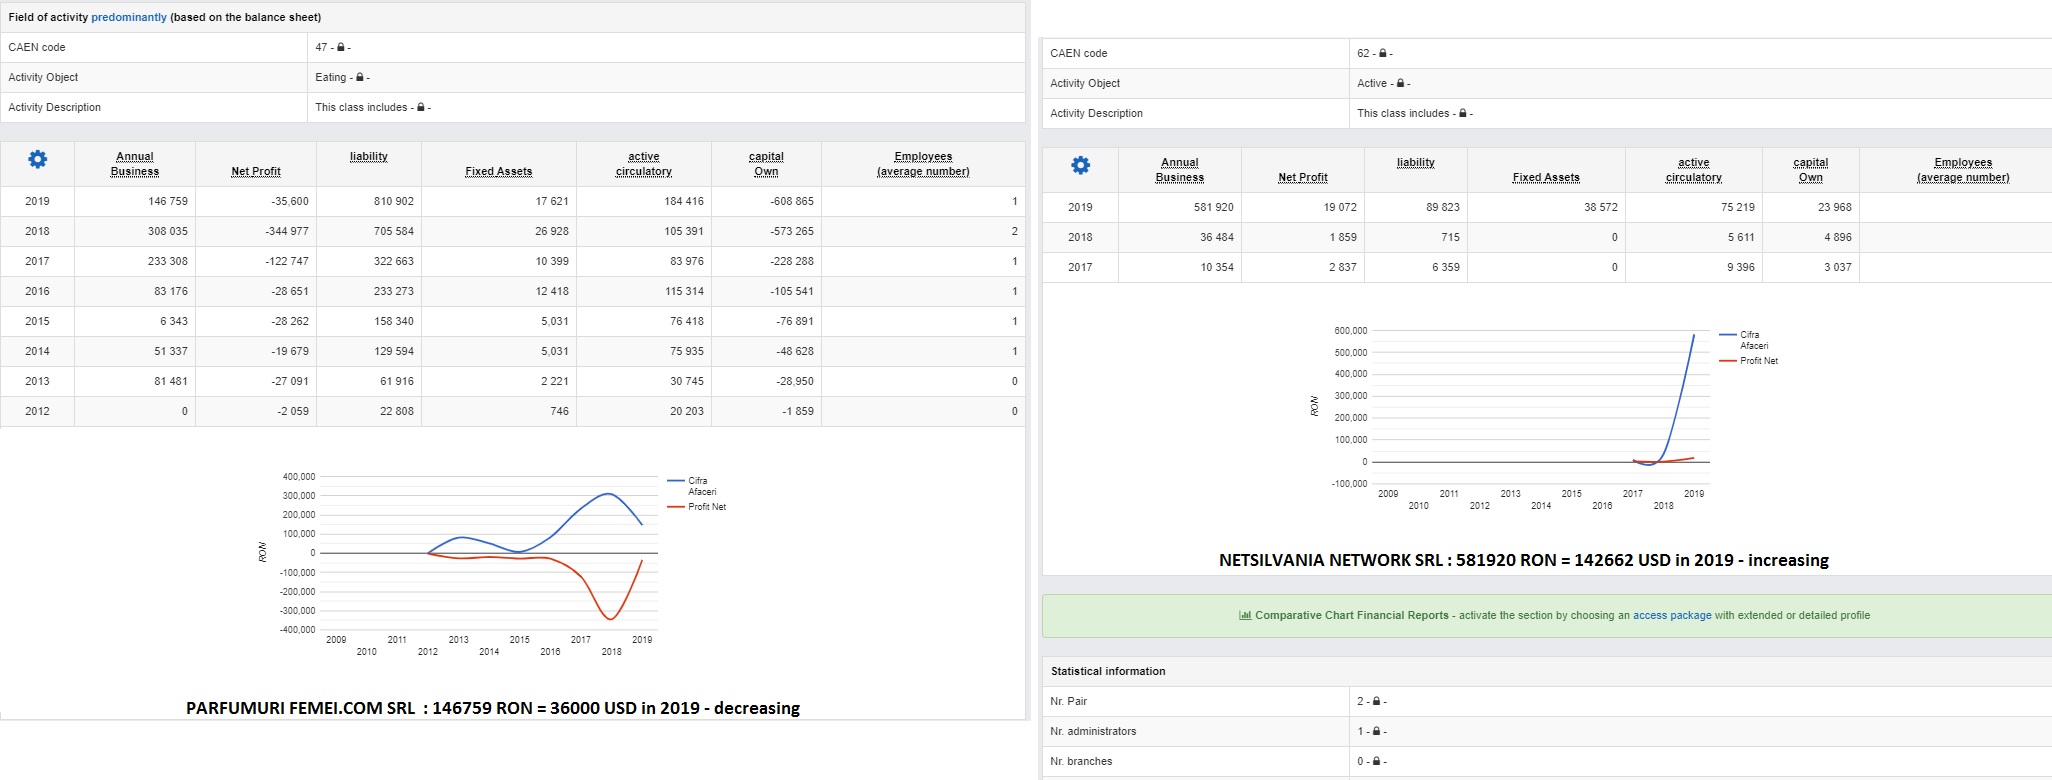The image size is (2052, 780).
Task: Open the 'predominantly' link in the field of activity header
Action: pyautogui.click(x=129, y=17)
